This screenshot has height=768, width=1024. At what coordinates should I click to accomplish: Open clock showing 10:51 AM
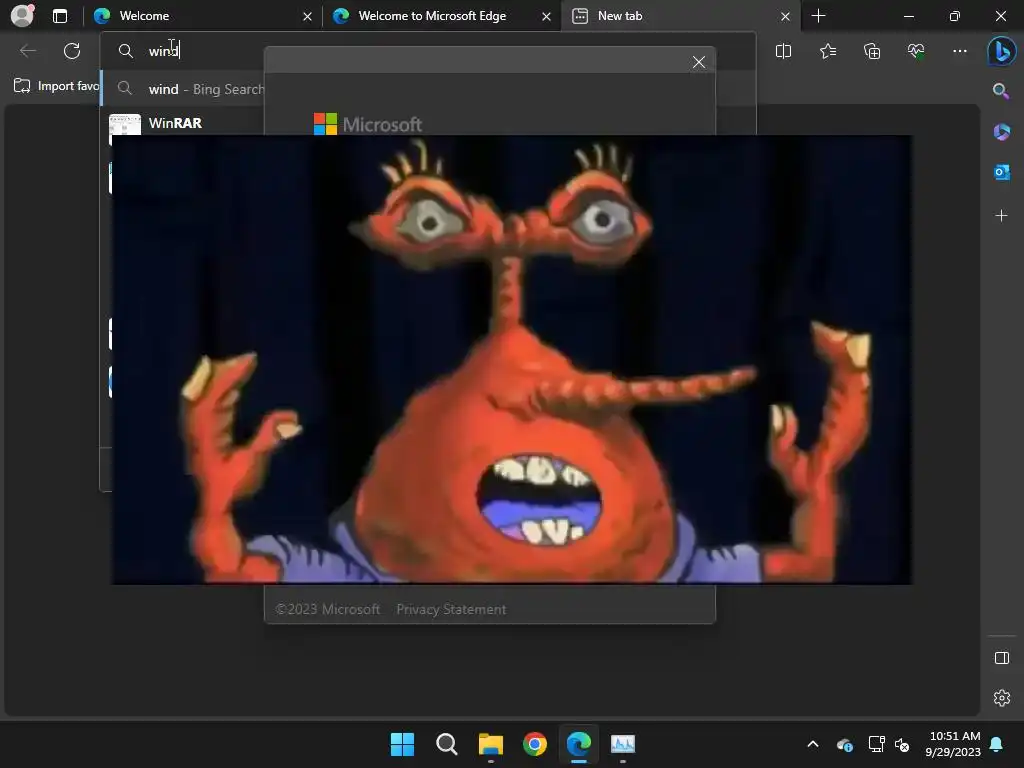[x=953, y=744]
